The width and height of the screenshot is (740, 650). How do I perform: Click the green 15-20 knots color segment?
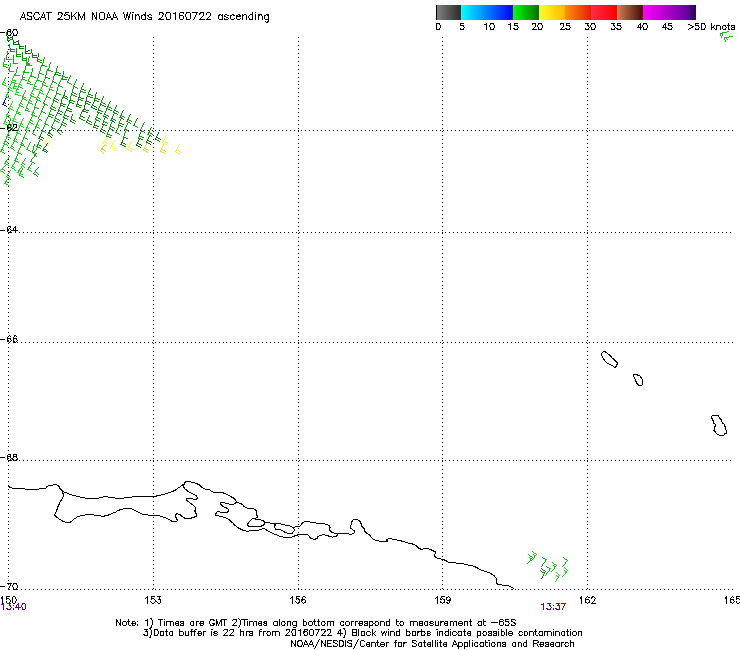click(526, 12)
